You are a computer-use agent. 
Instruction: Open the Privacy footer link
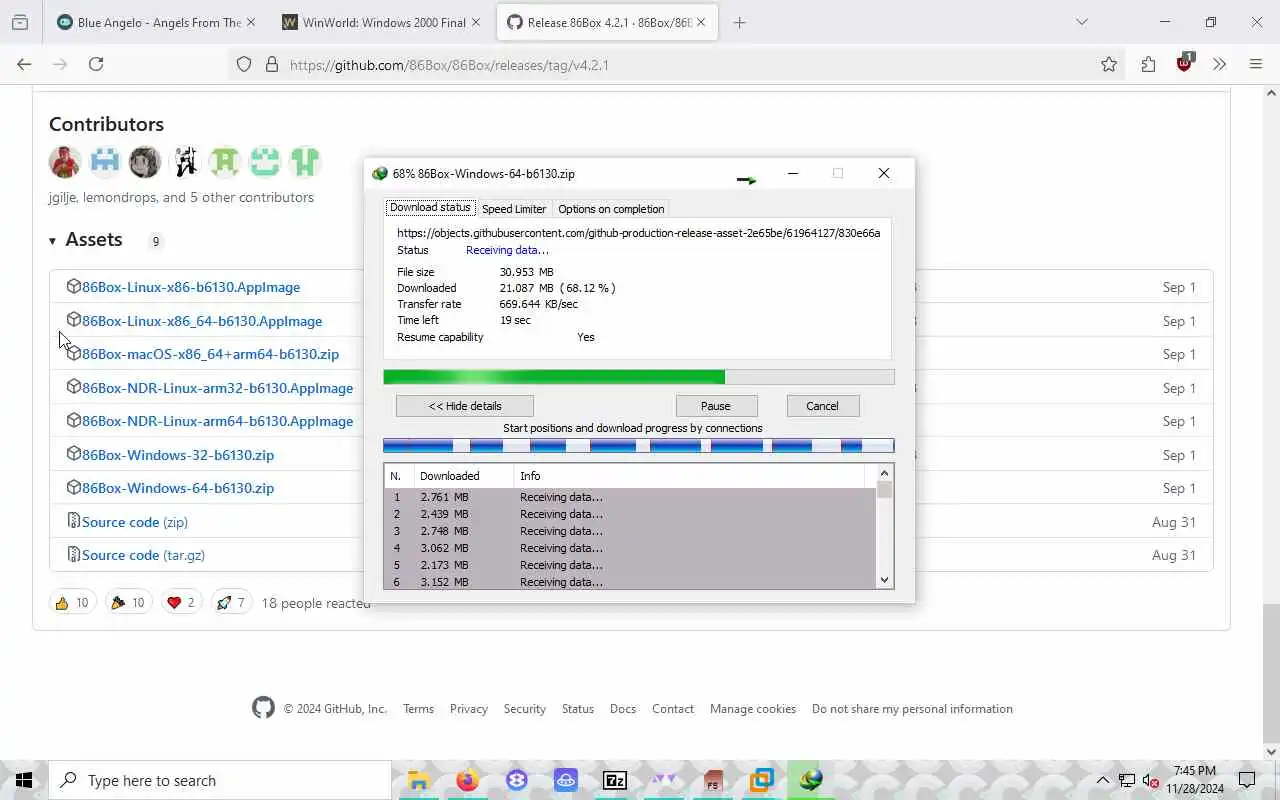click(x=469, y=709)
